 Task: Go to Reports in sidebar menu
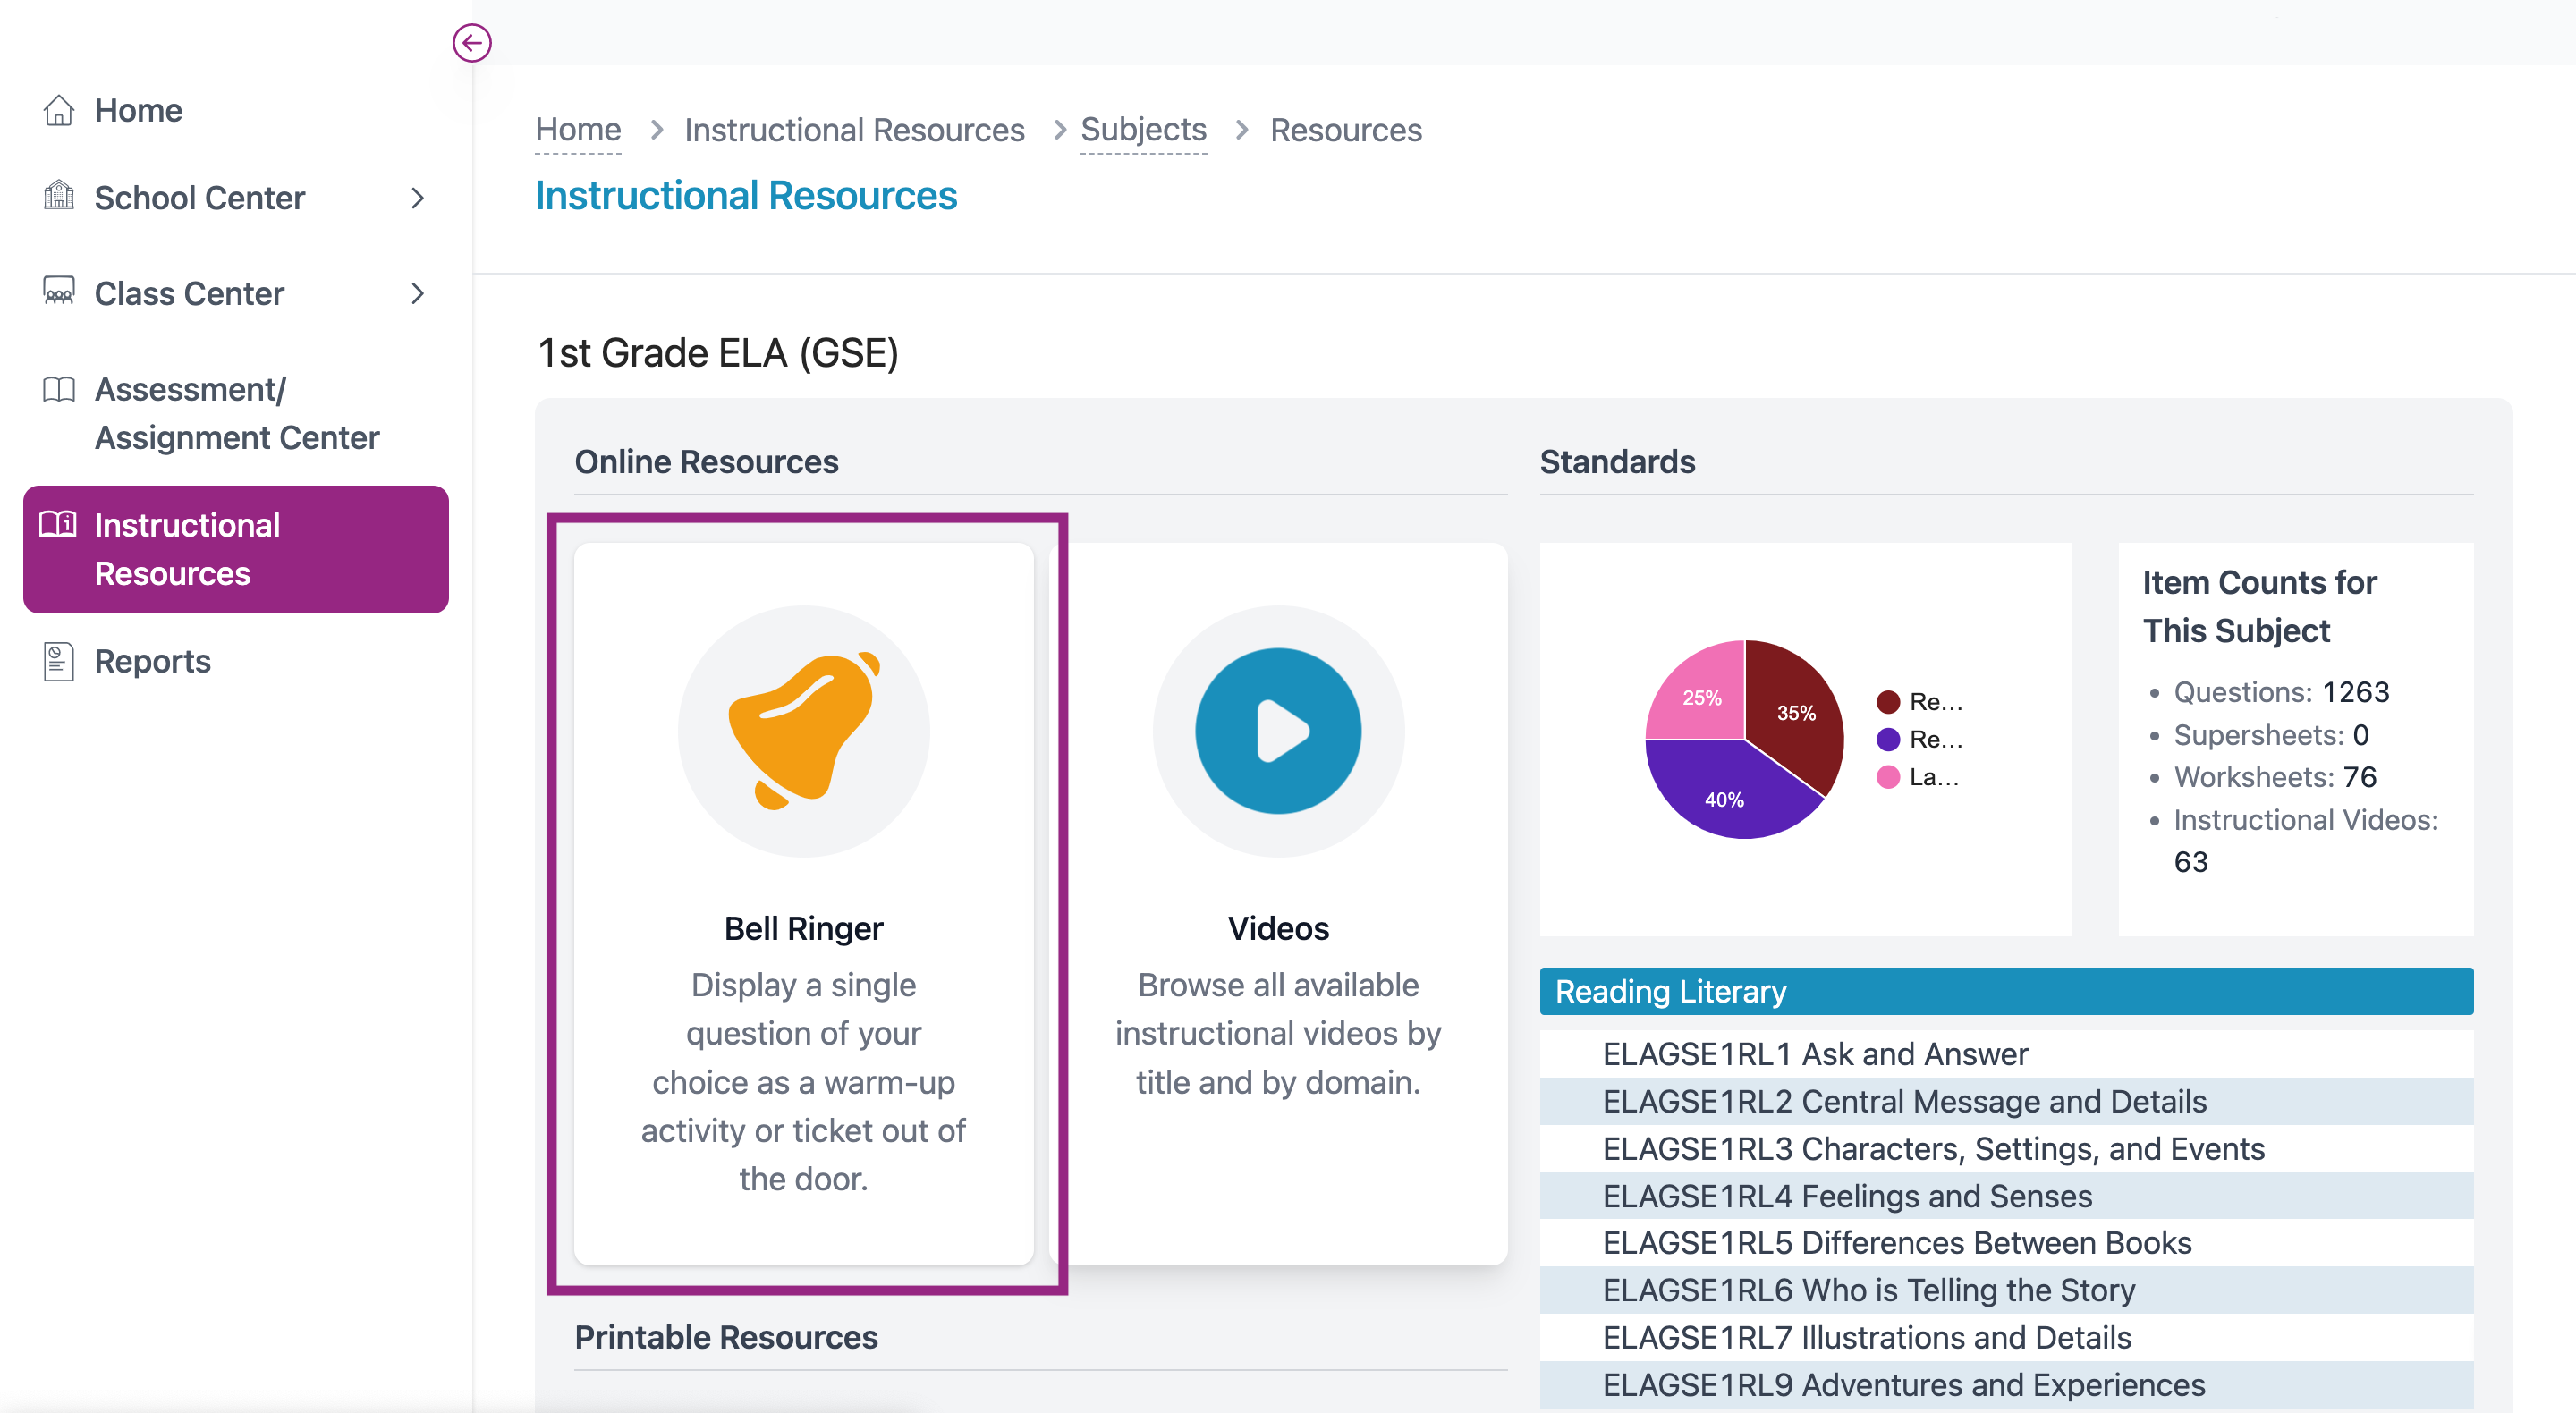click(152, 661)
